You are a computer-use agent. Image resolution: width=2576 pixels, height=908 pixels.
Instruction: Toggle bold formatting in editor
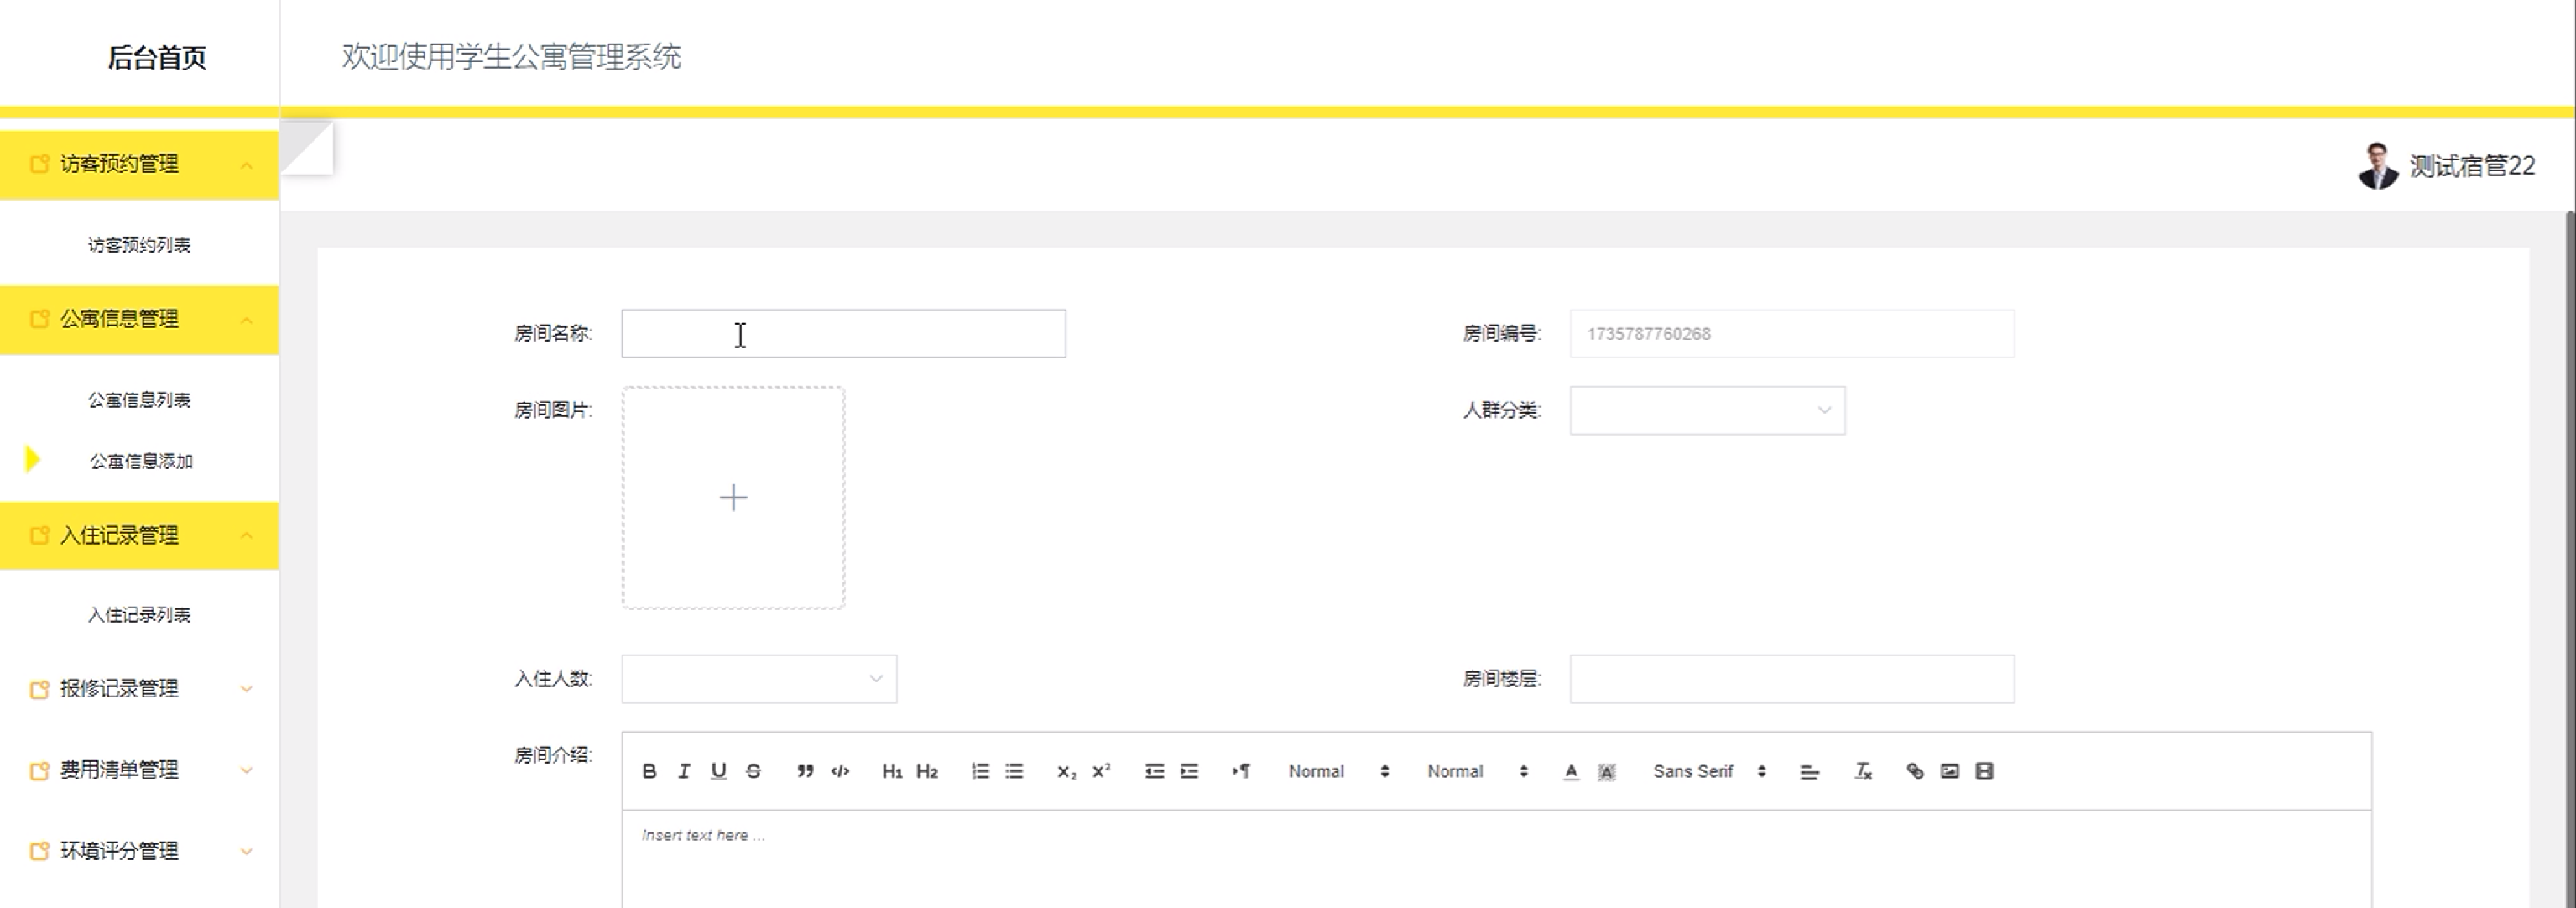(x=649, y=771)
